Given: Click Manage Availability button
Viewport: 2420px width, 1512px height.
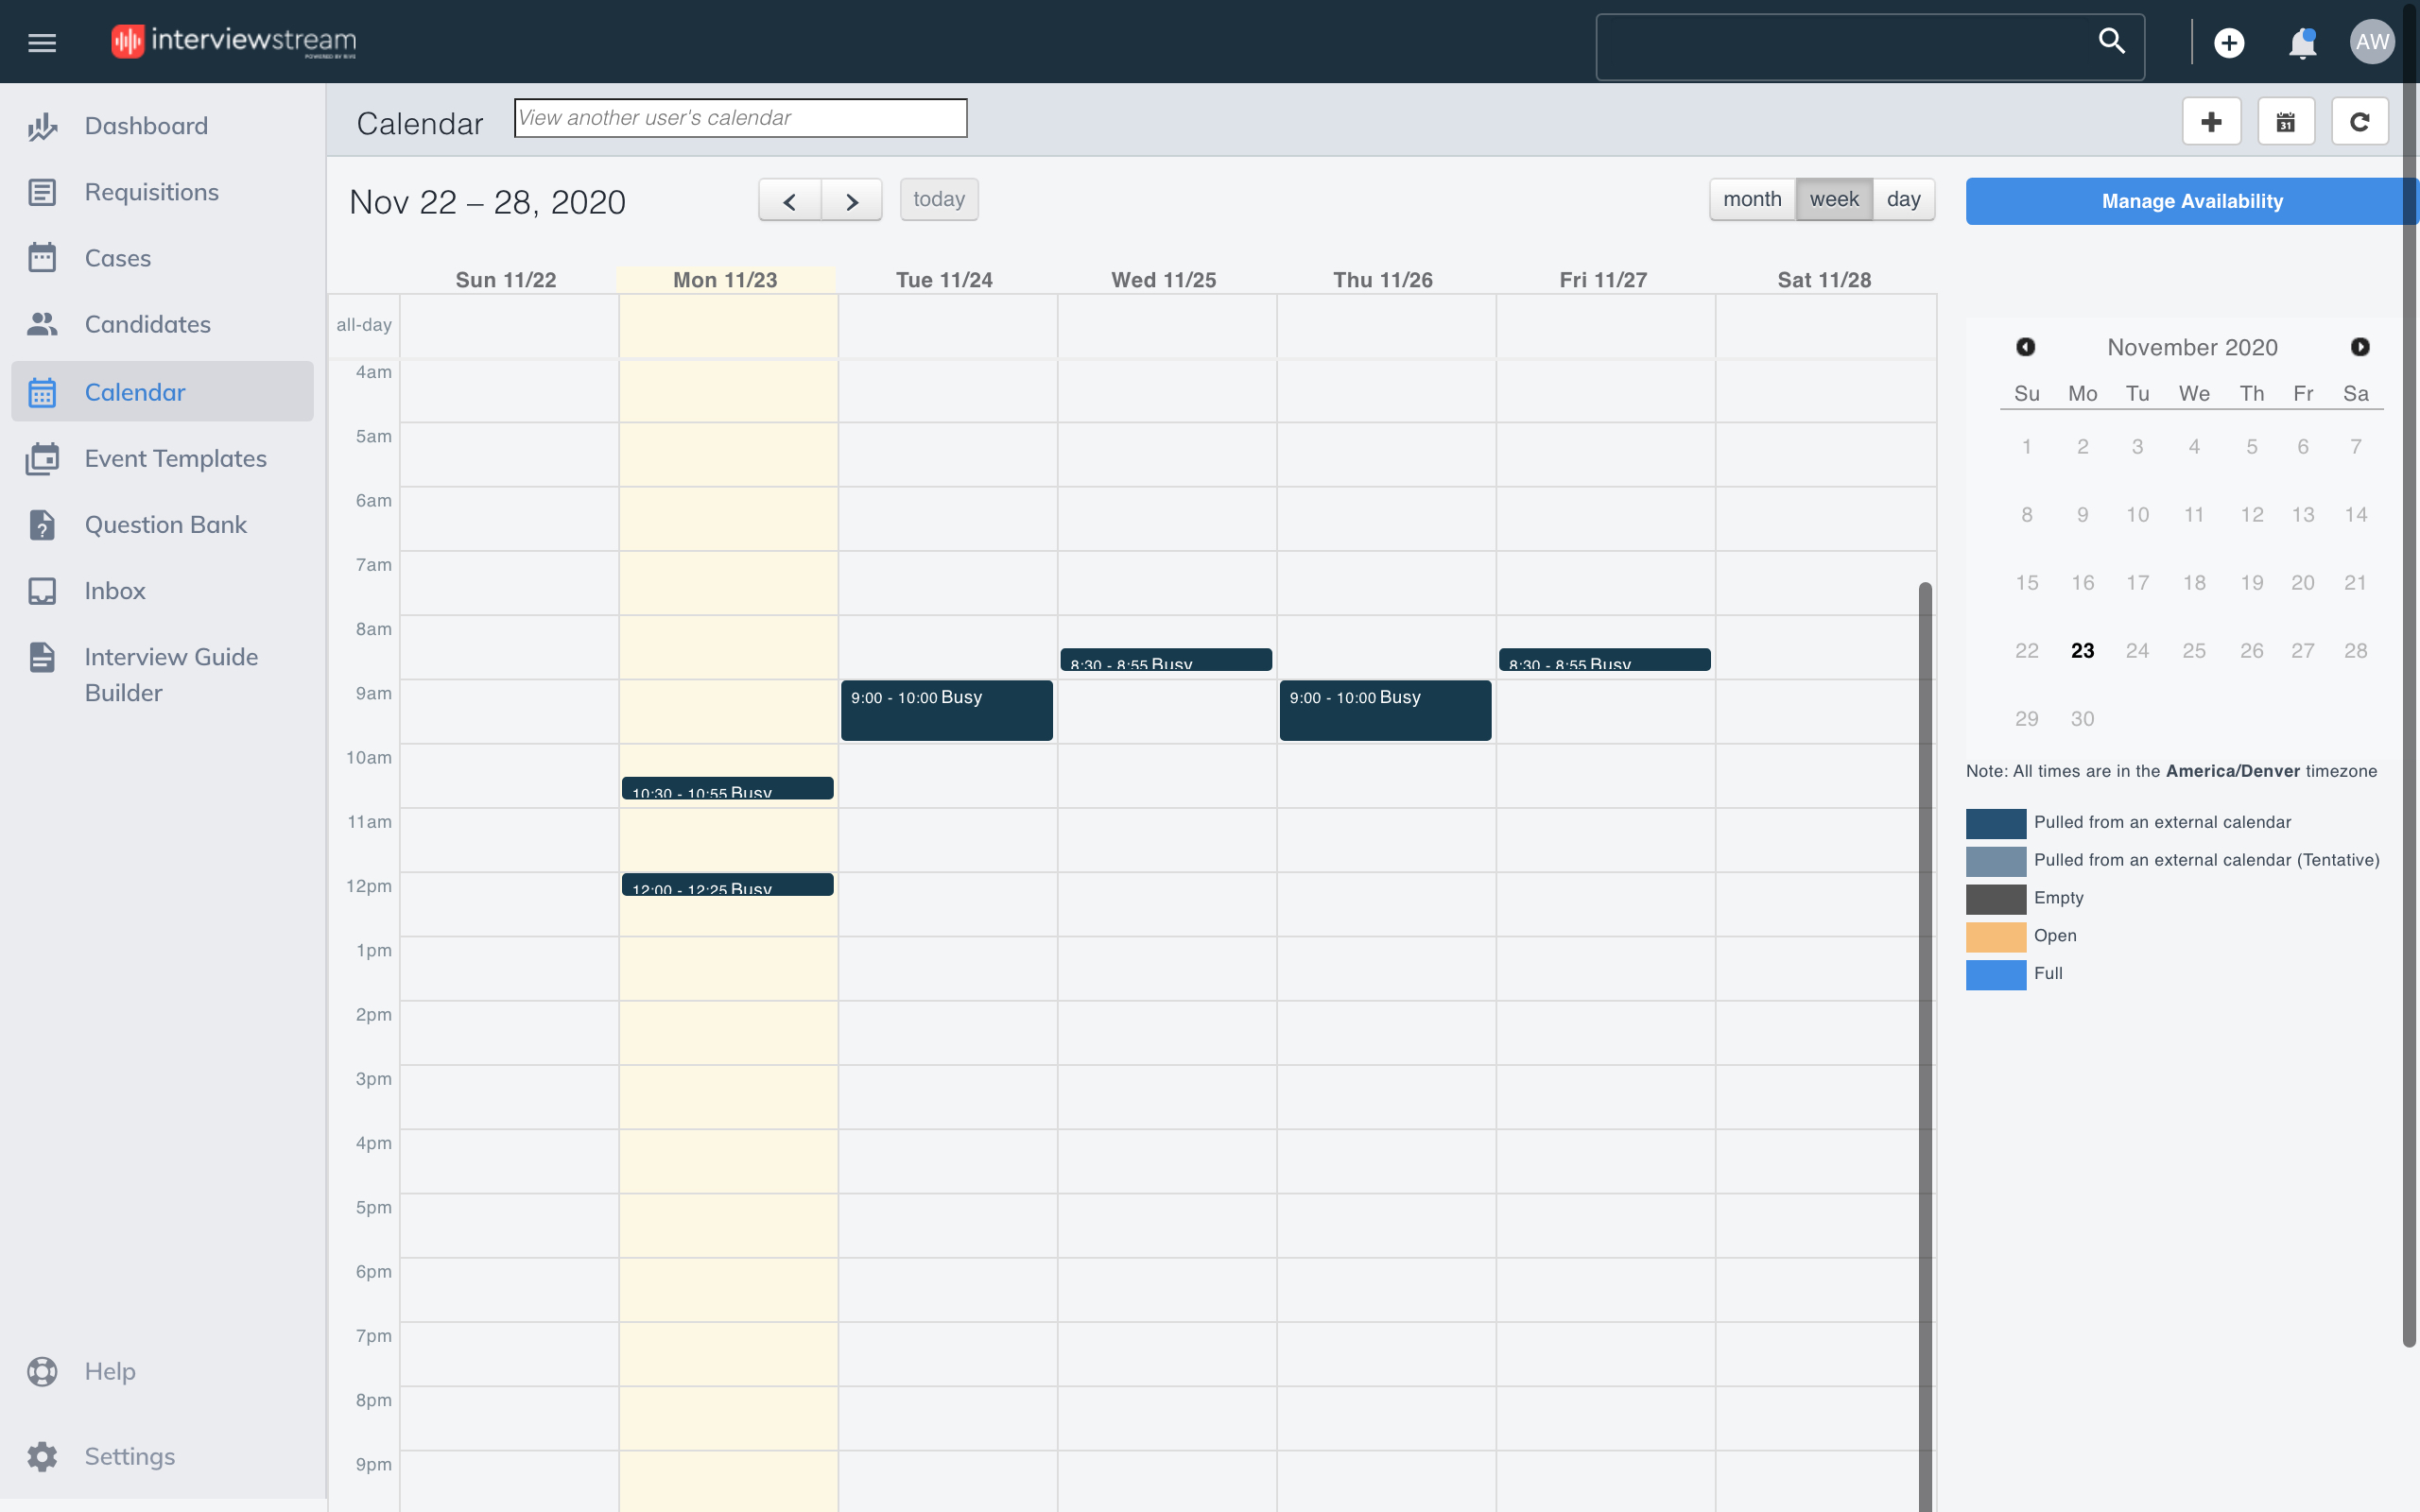Looking at the screenshot, I should (2192, 201).
